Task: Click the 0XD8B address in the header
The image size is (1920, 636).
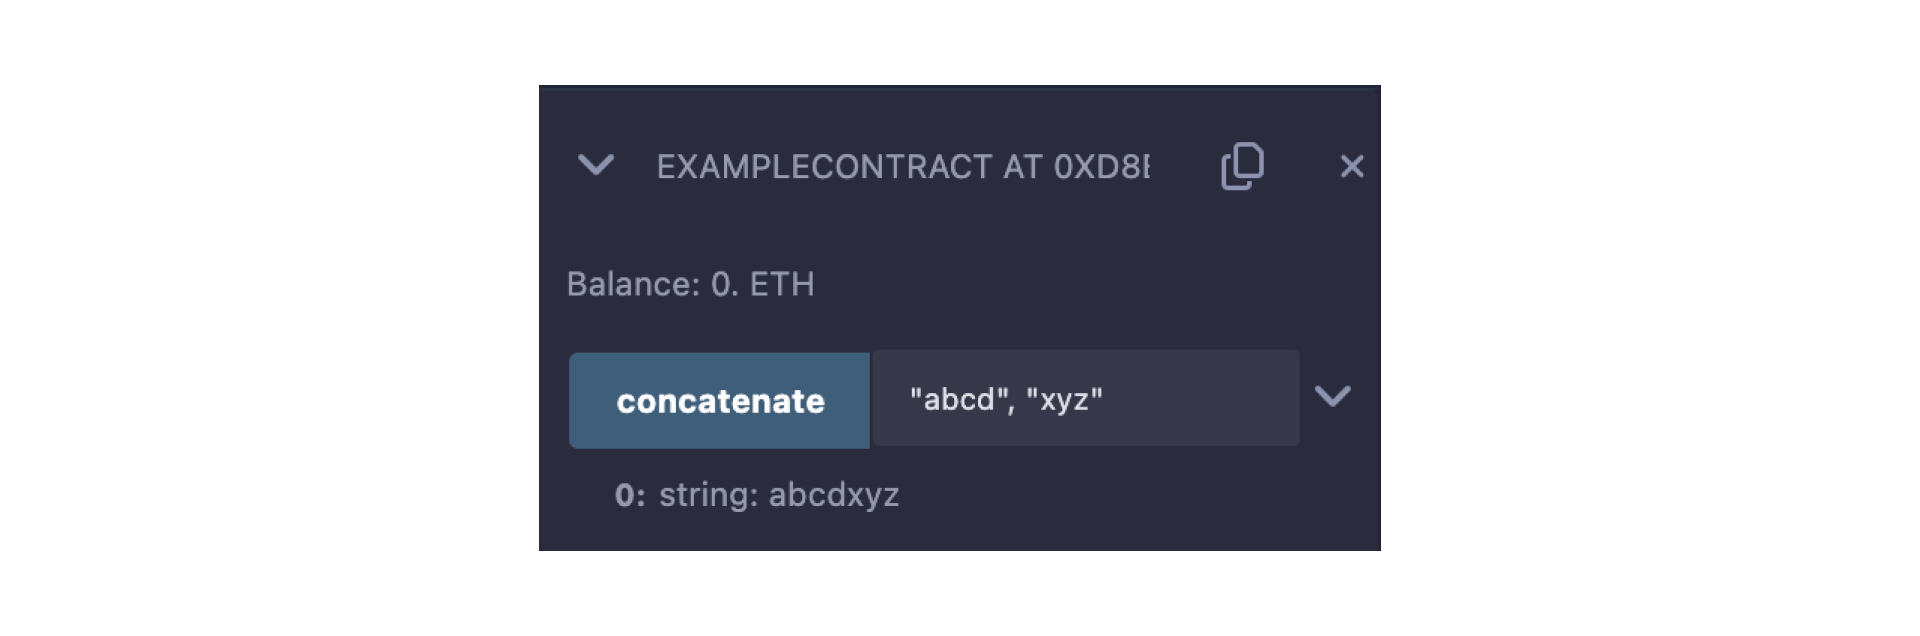Action: point(1100,167)
